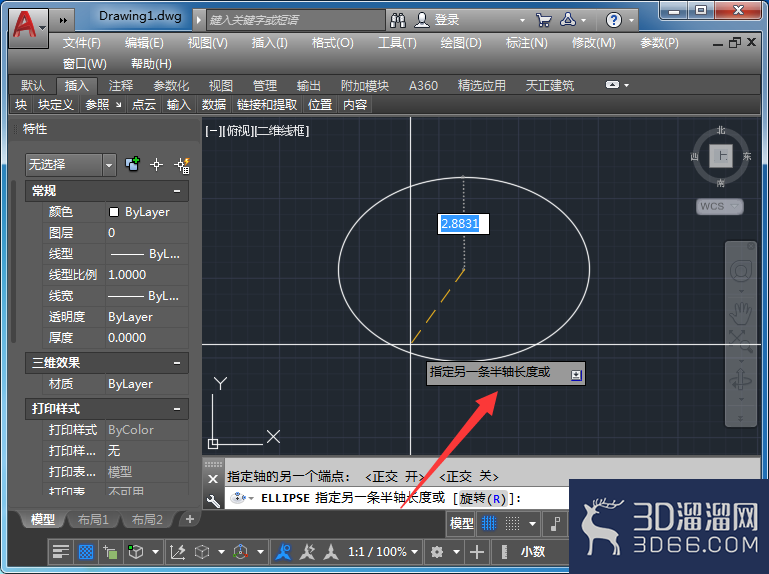Screen dimensions: 769x574
Task: Open the dropdown arrow next to 登录
Action: click(522, 20)
